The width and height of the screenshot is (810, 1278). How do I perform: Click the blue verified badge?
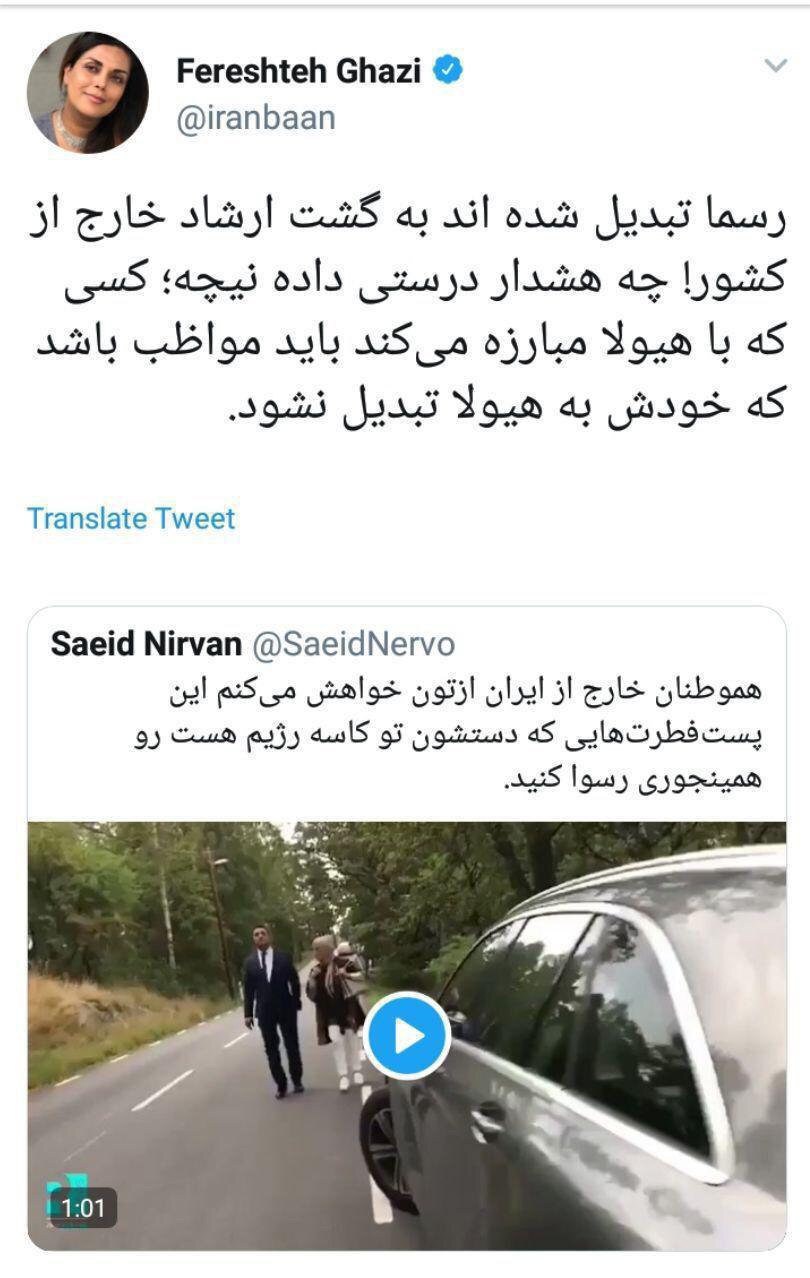(450, 70)
